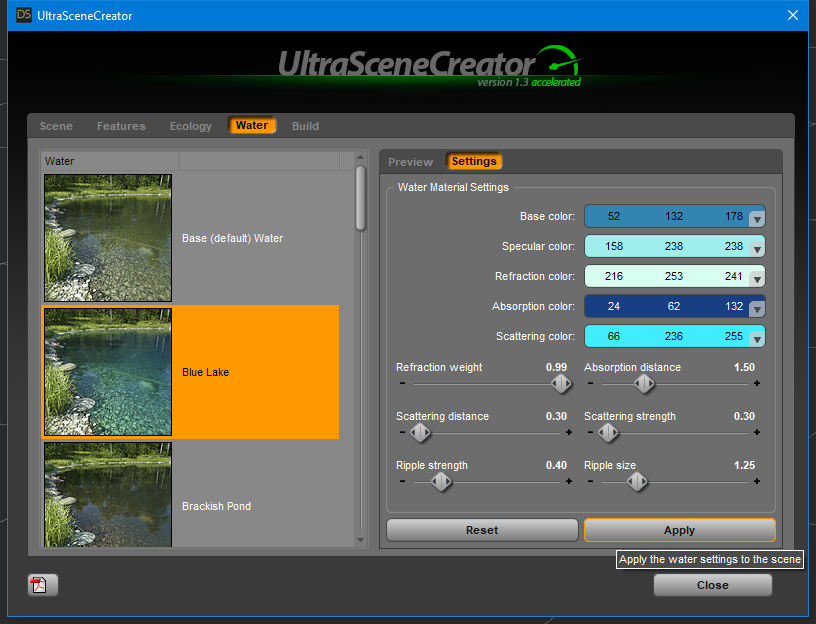Select the Blue Lake thumbnail
The width and height of the screenshot is (816, 624).
[108, 372]
